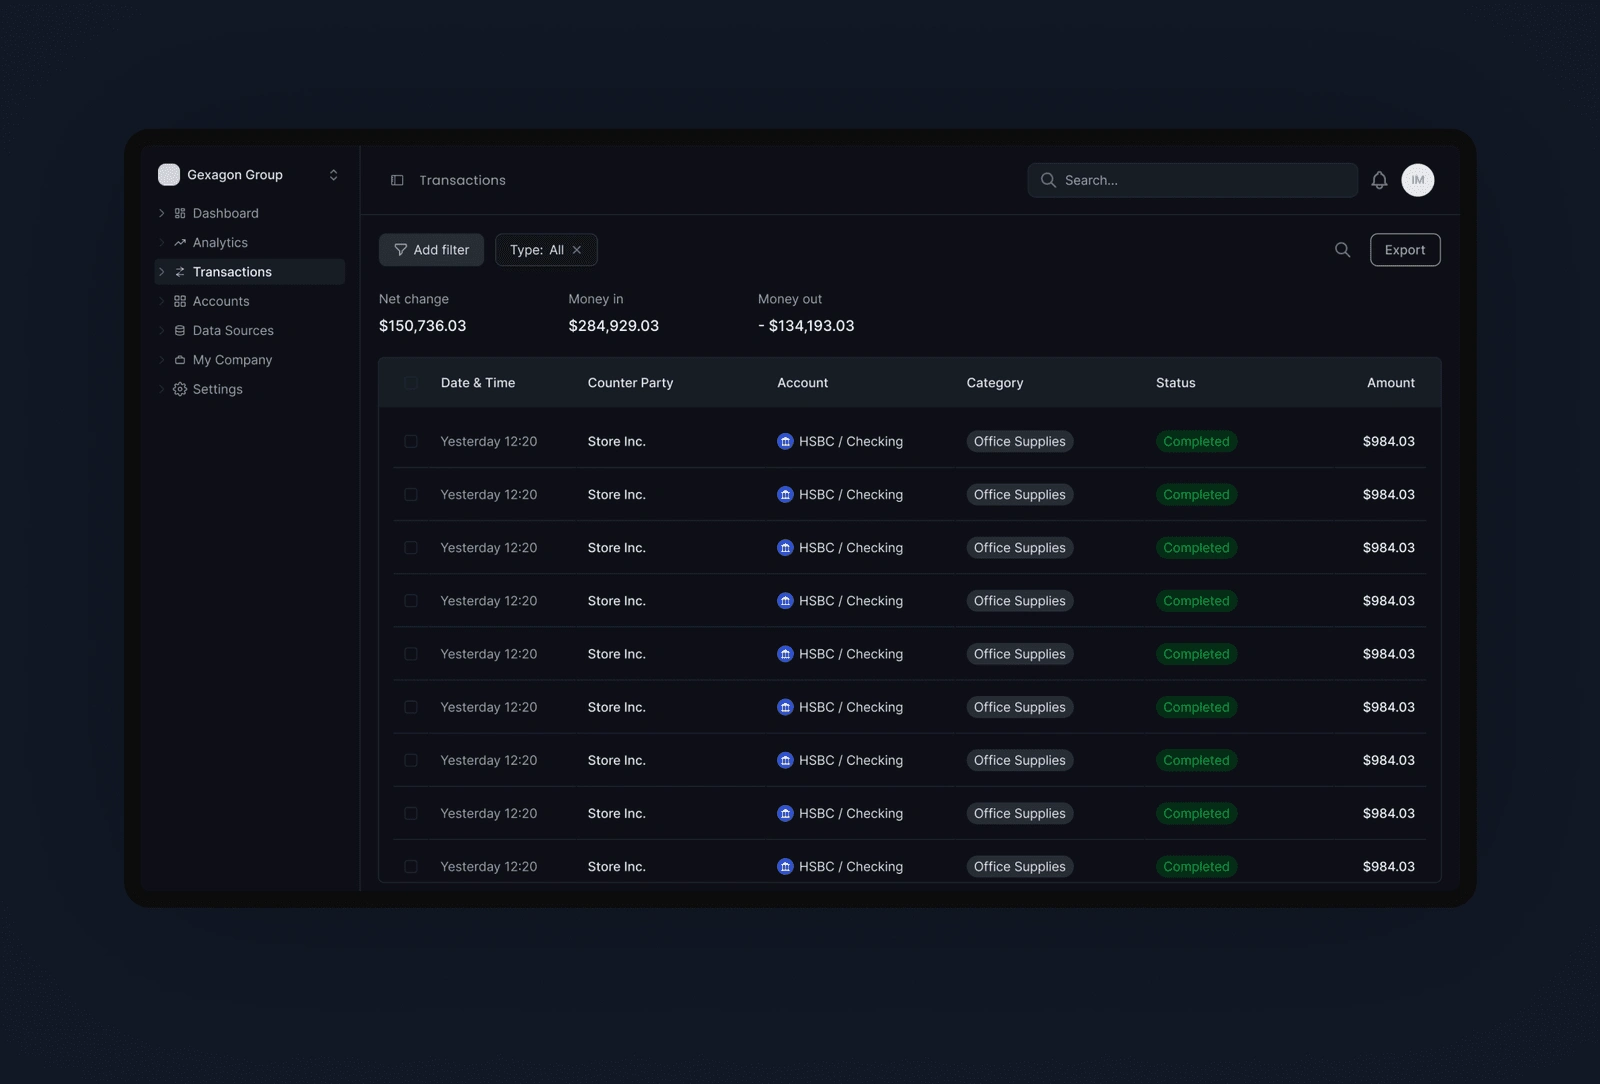
Task: Toggle the select-all checkbox in table header
Action: [411, 383]
